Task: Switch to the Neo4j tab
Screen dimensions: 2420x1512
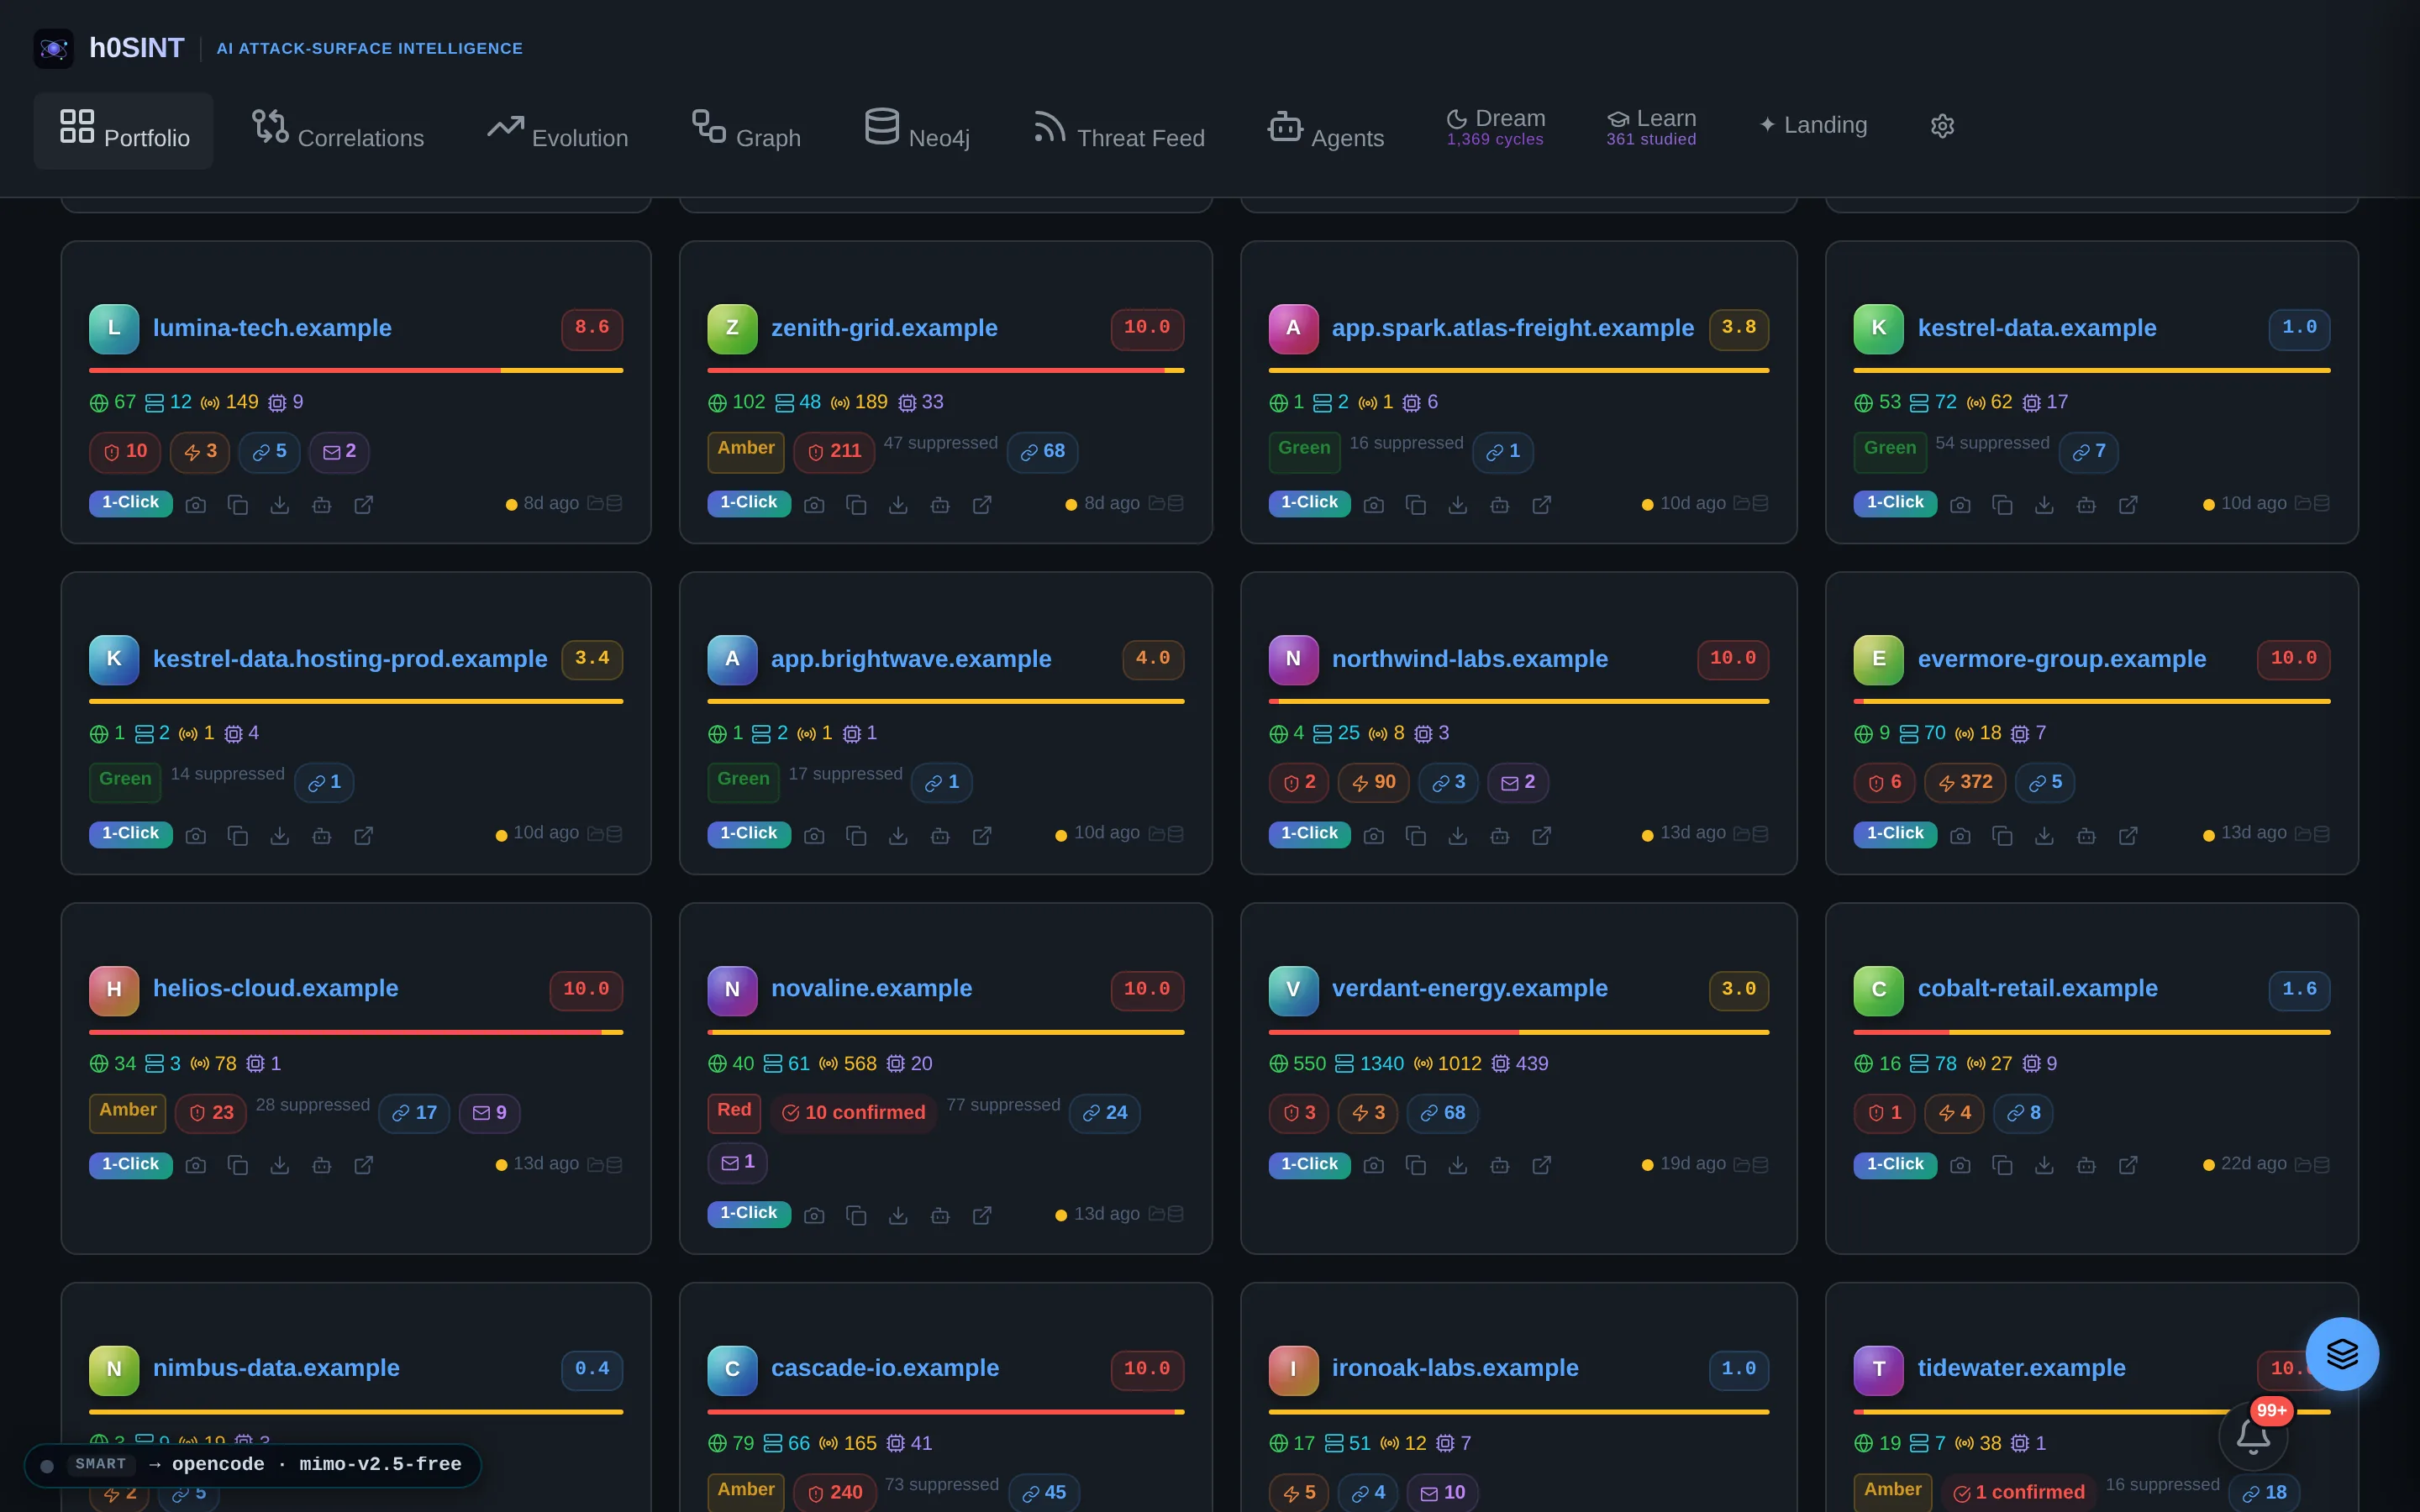Action: click(917, 131)
